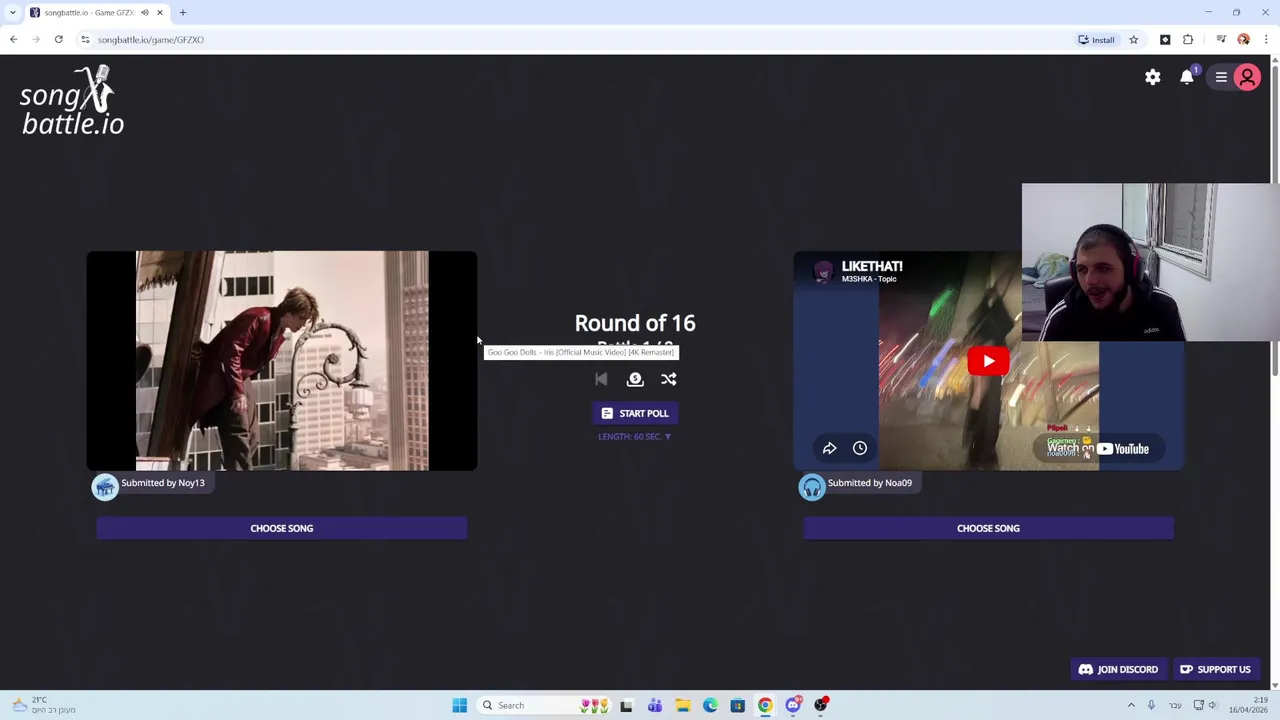Go to the previous battle

601,379
